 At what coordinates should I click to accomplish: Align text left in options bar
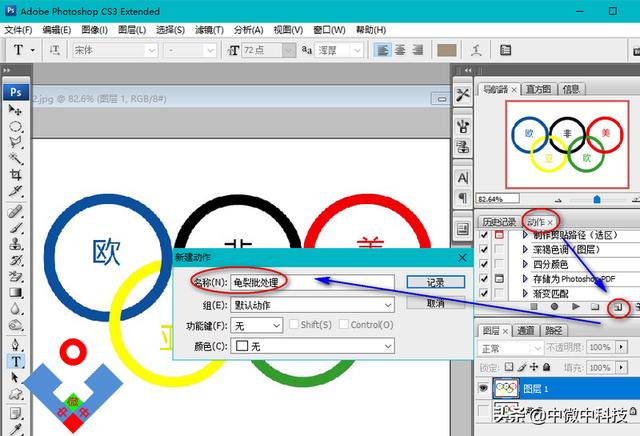pyautogui.click(x=382, y=50)
